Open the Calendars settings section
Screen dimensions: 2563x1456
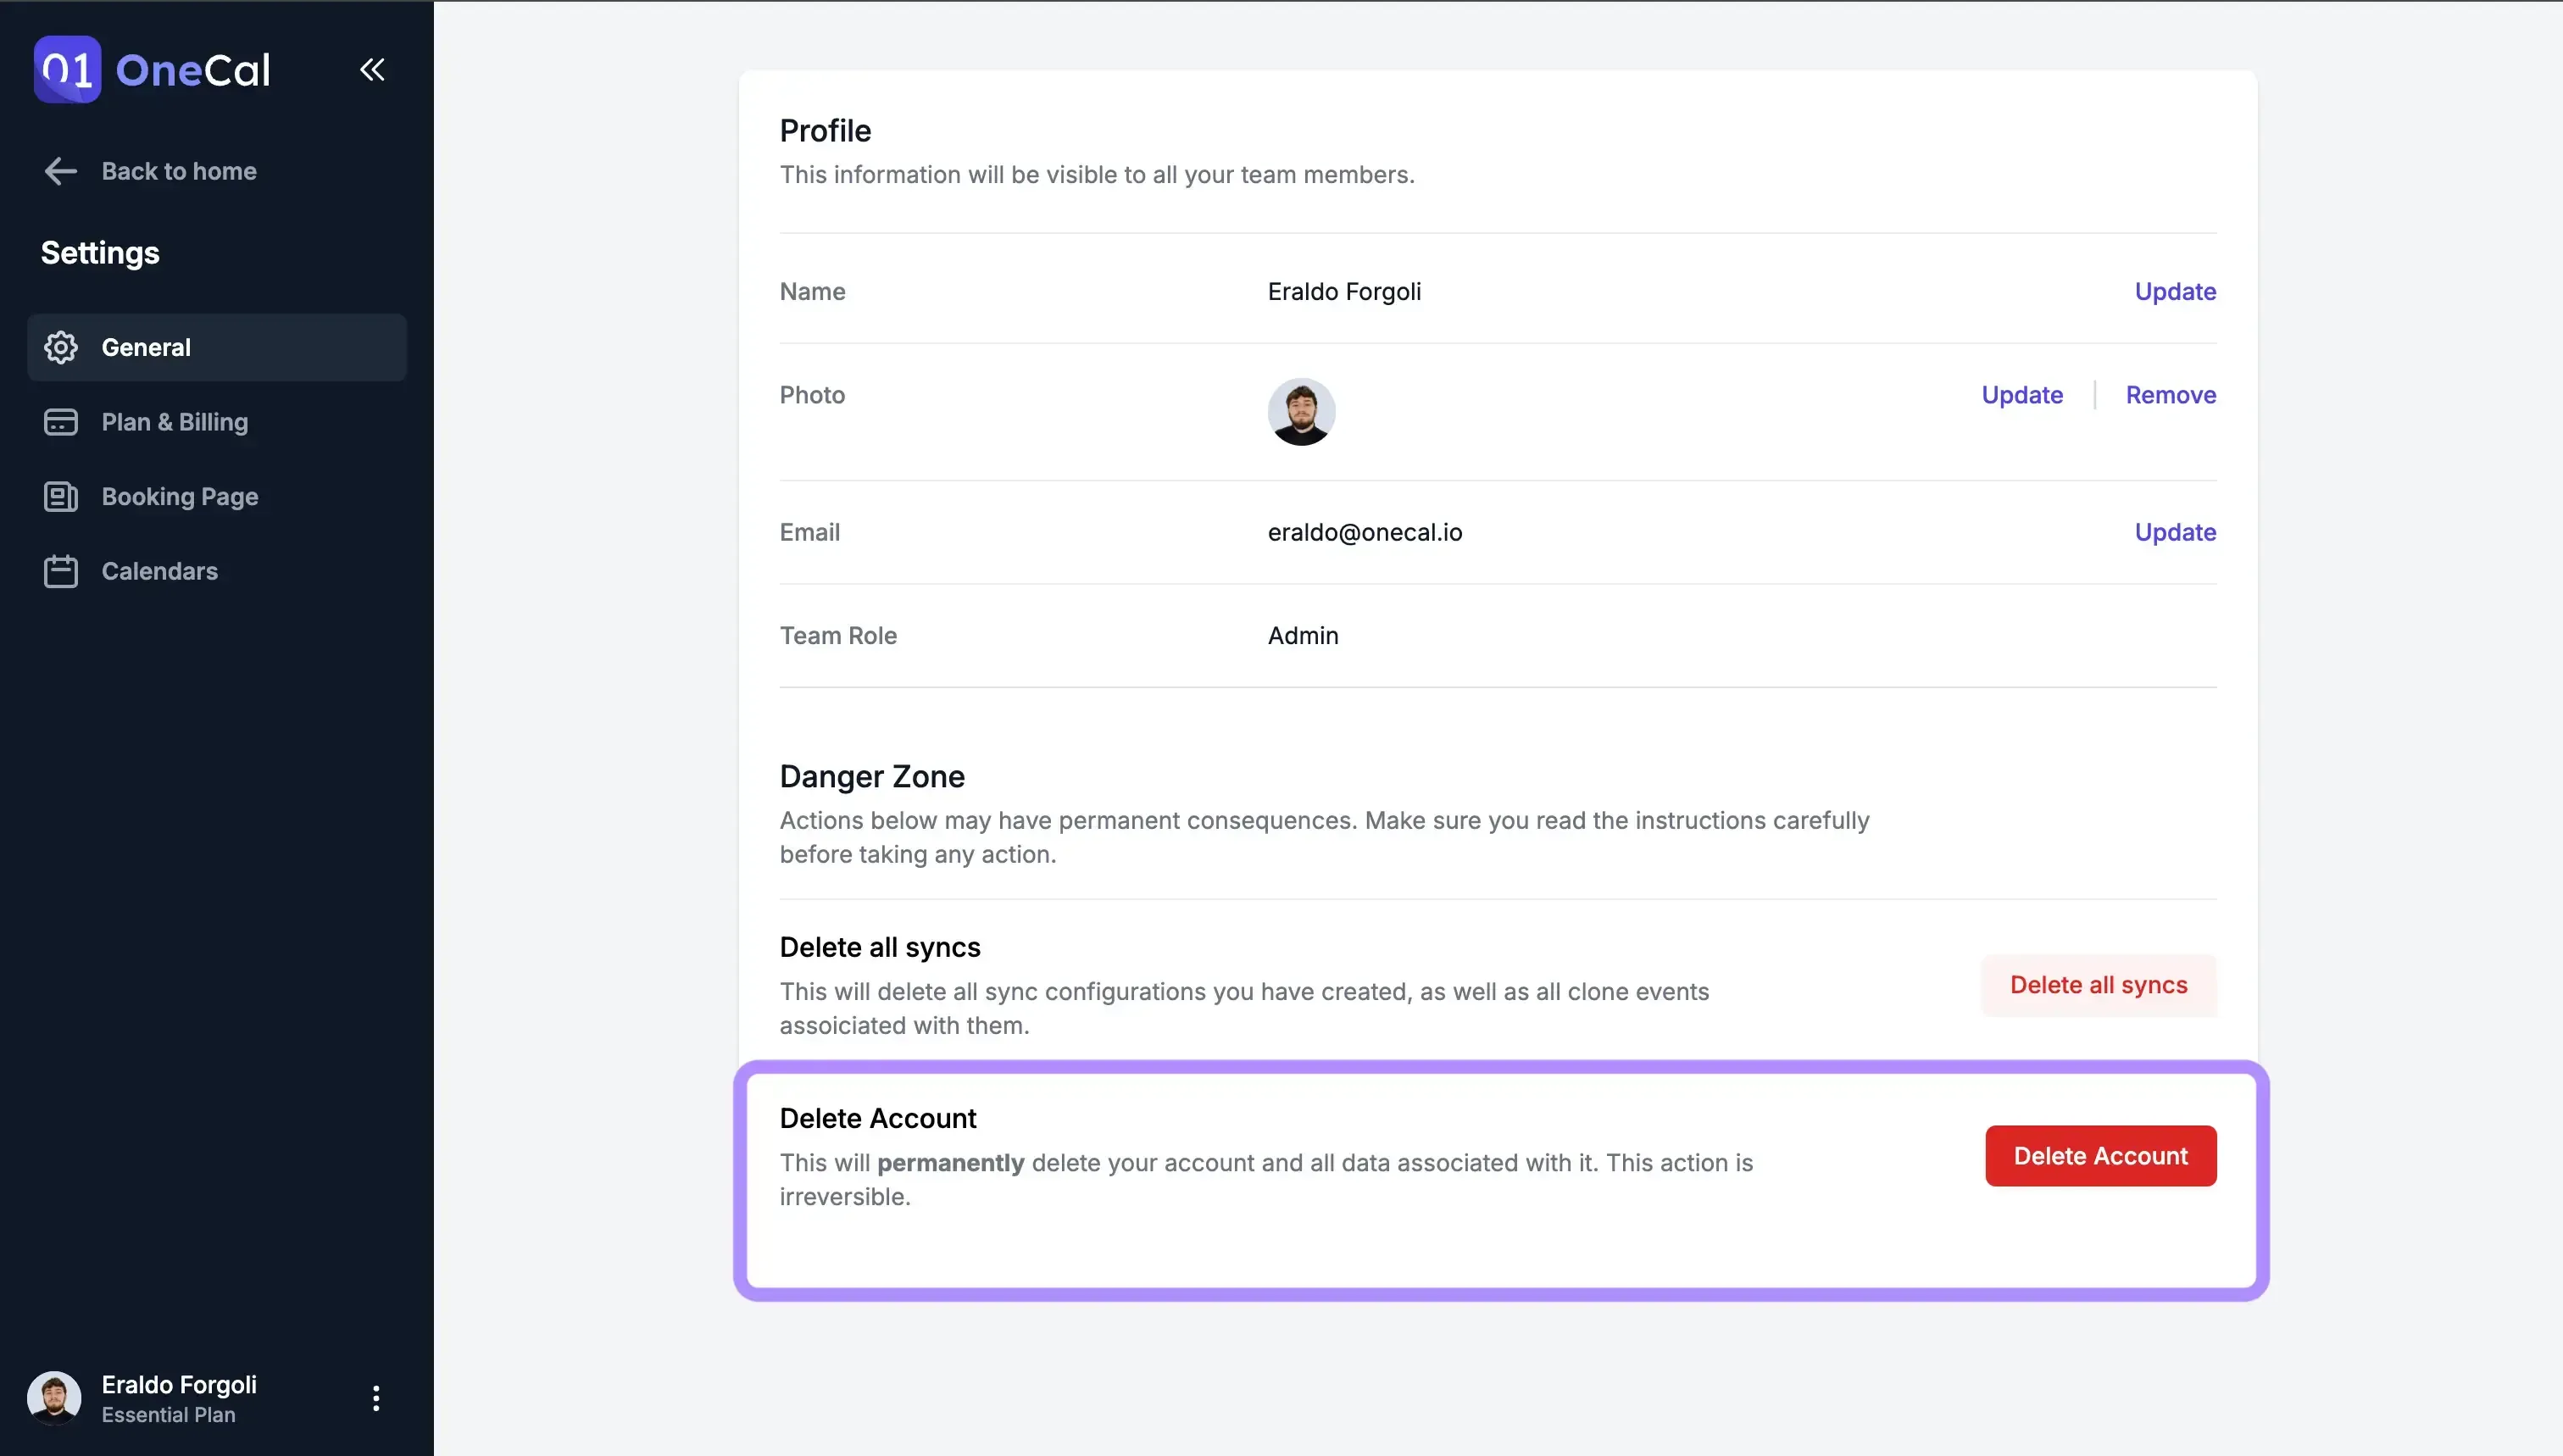(x=160, y=571)
